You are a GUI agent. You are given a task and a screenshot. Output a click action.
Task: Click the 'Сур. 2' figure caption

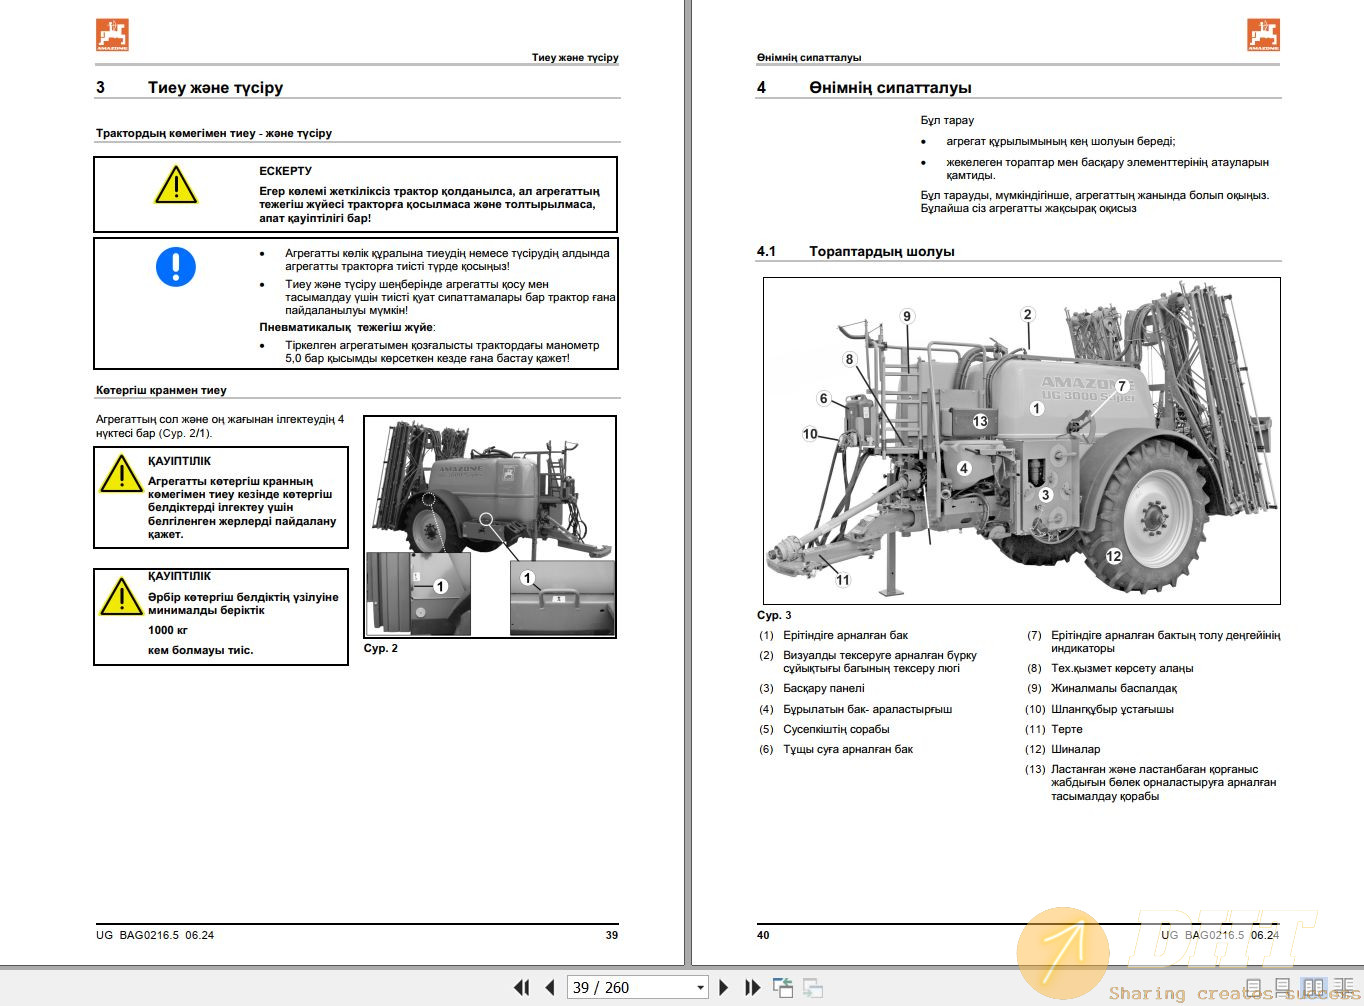(x=381, y=648)
